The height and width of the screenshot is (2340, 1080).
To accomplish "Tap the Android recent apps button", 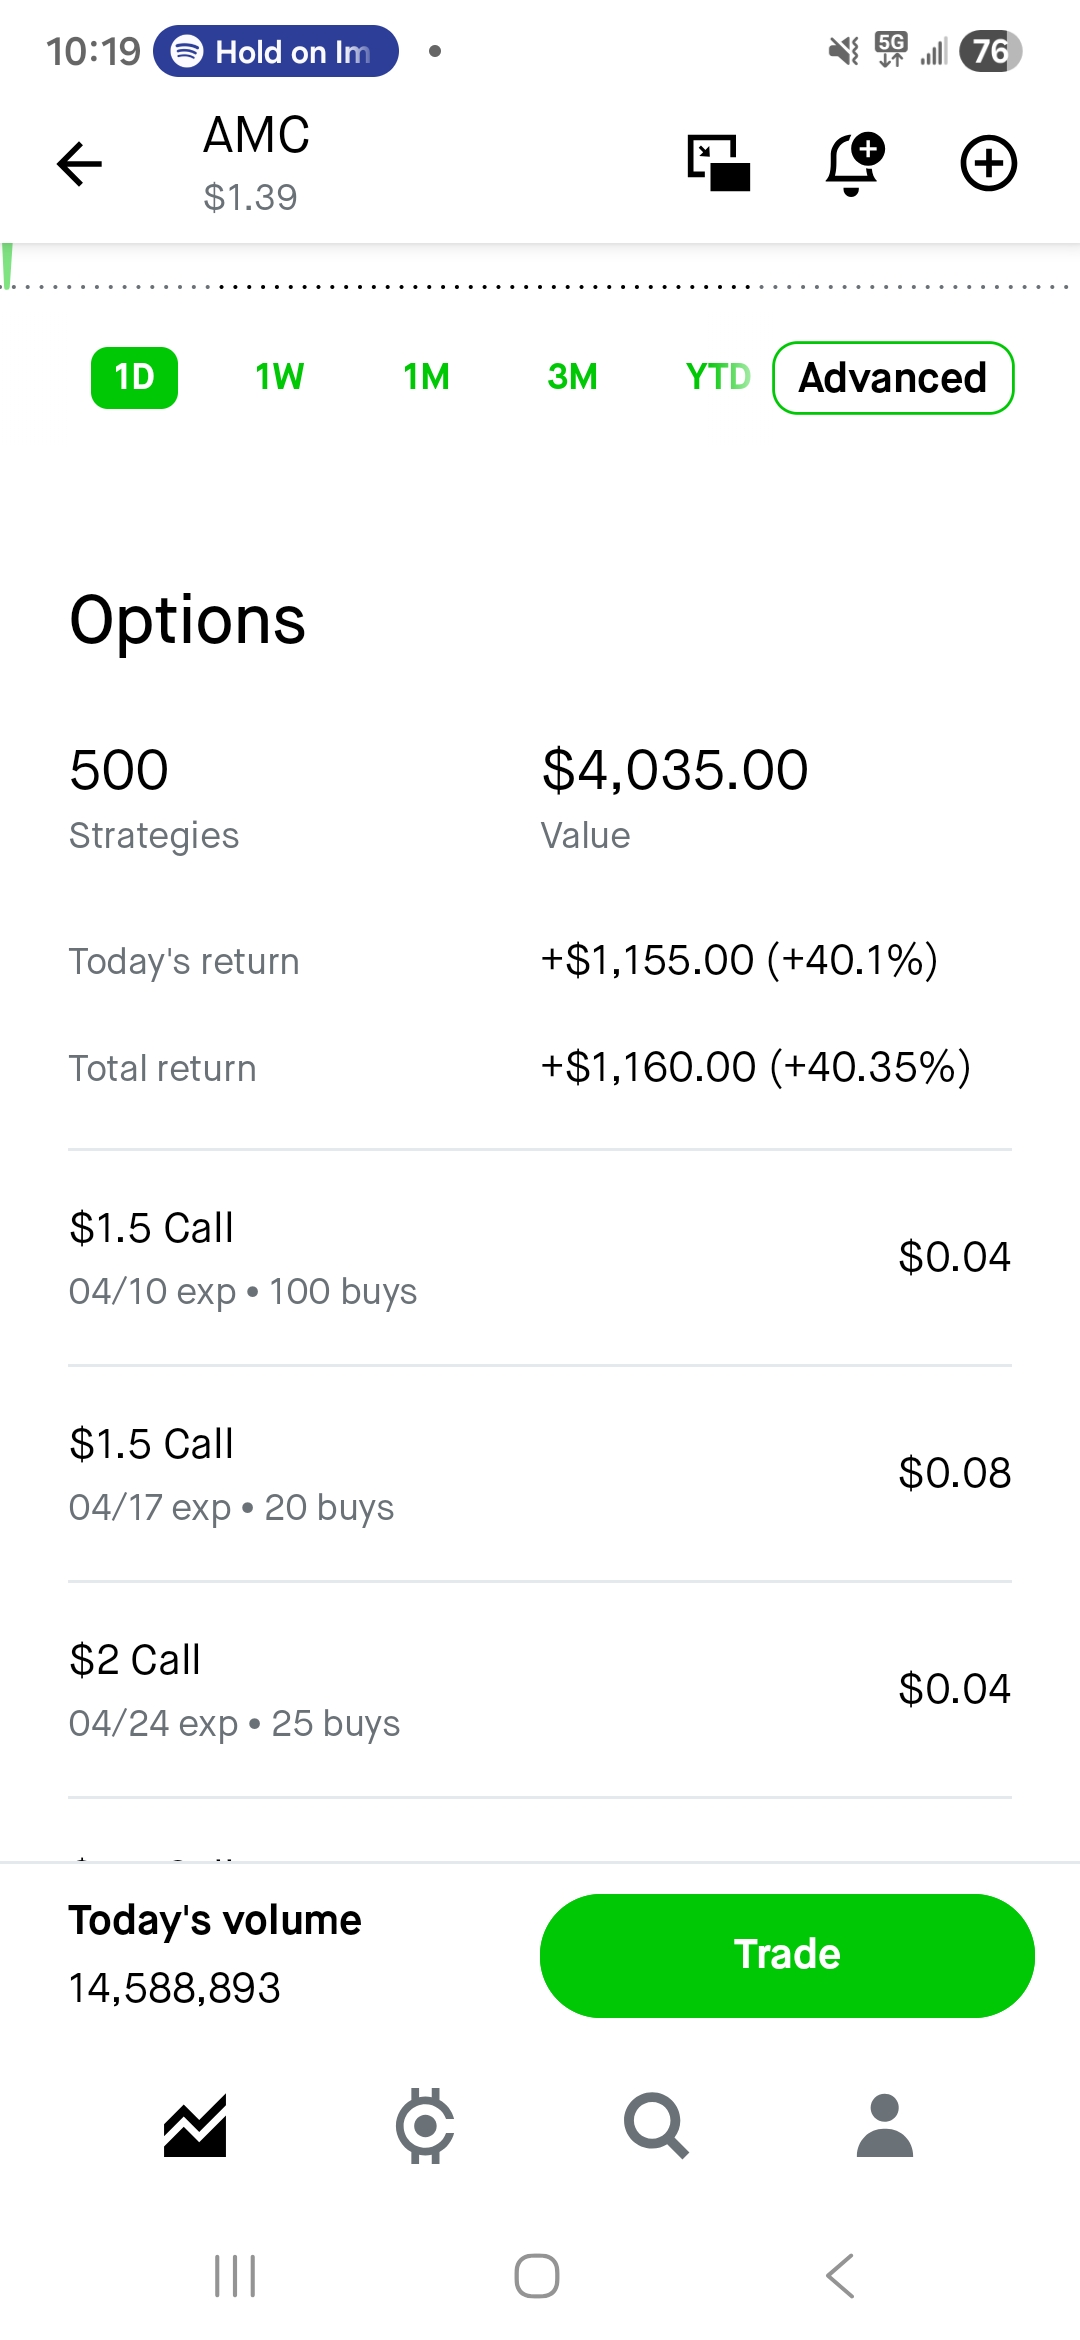I will (x=236, y=2276).
